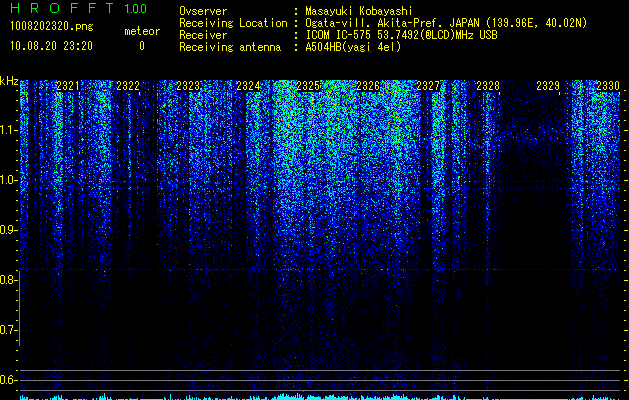This screenshot has height=400, width=629.
Task: Click the Receiver field label
Action: [x=203, y=35]
